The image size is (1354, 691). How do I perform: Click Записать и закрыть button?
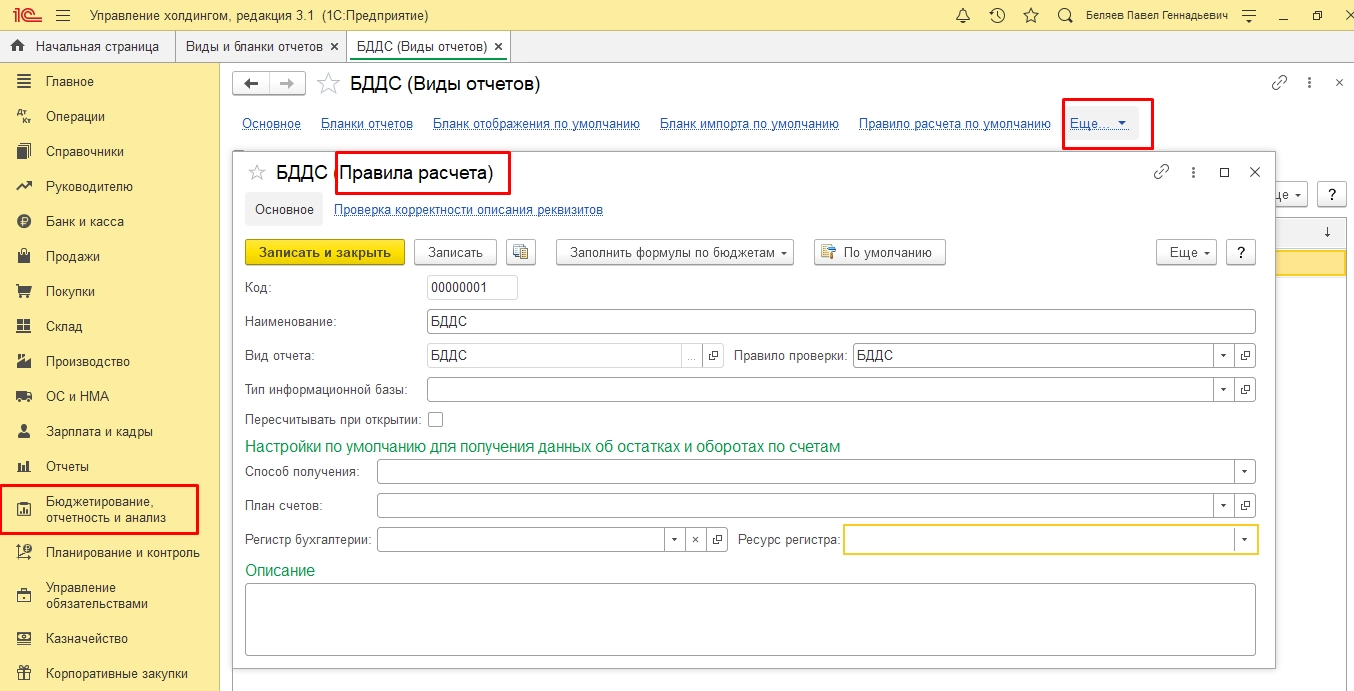click(324, 252)
